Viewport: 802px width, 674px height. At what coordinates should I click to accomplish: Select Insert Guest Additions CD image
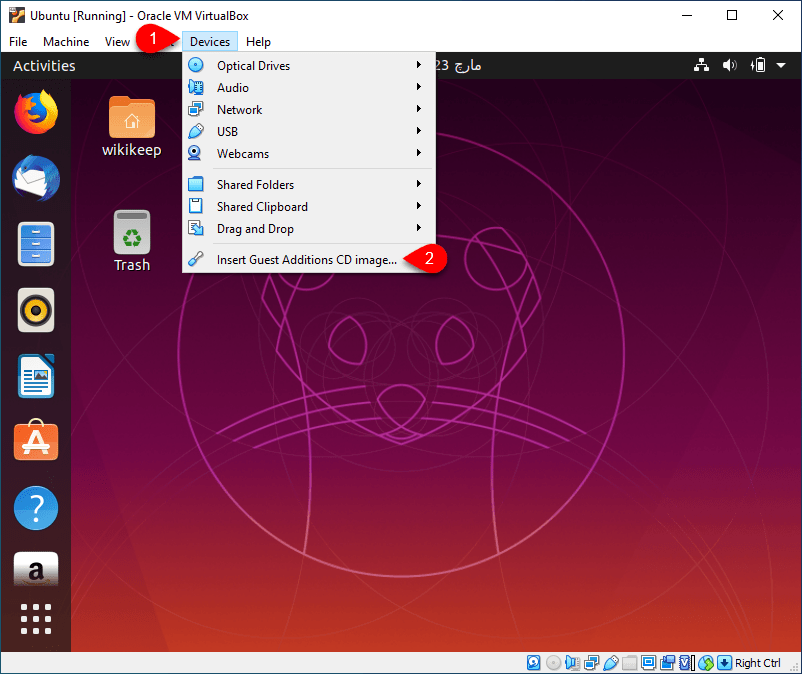coord(309,260)
